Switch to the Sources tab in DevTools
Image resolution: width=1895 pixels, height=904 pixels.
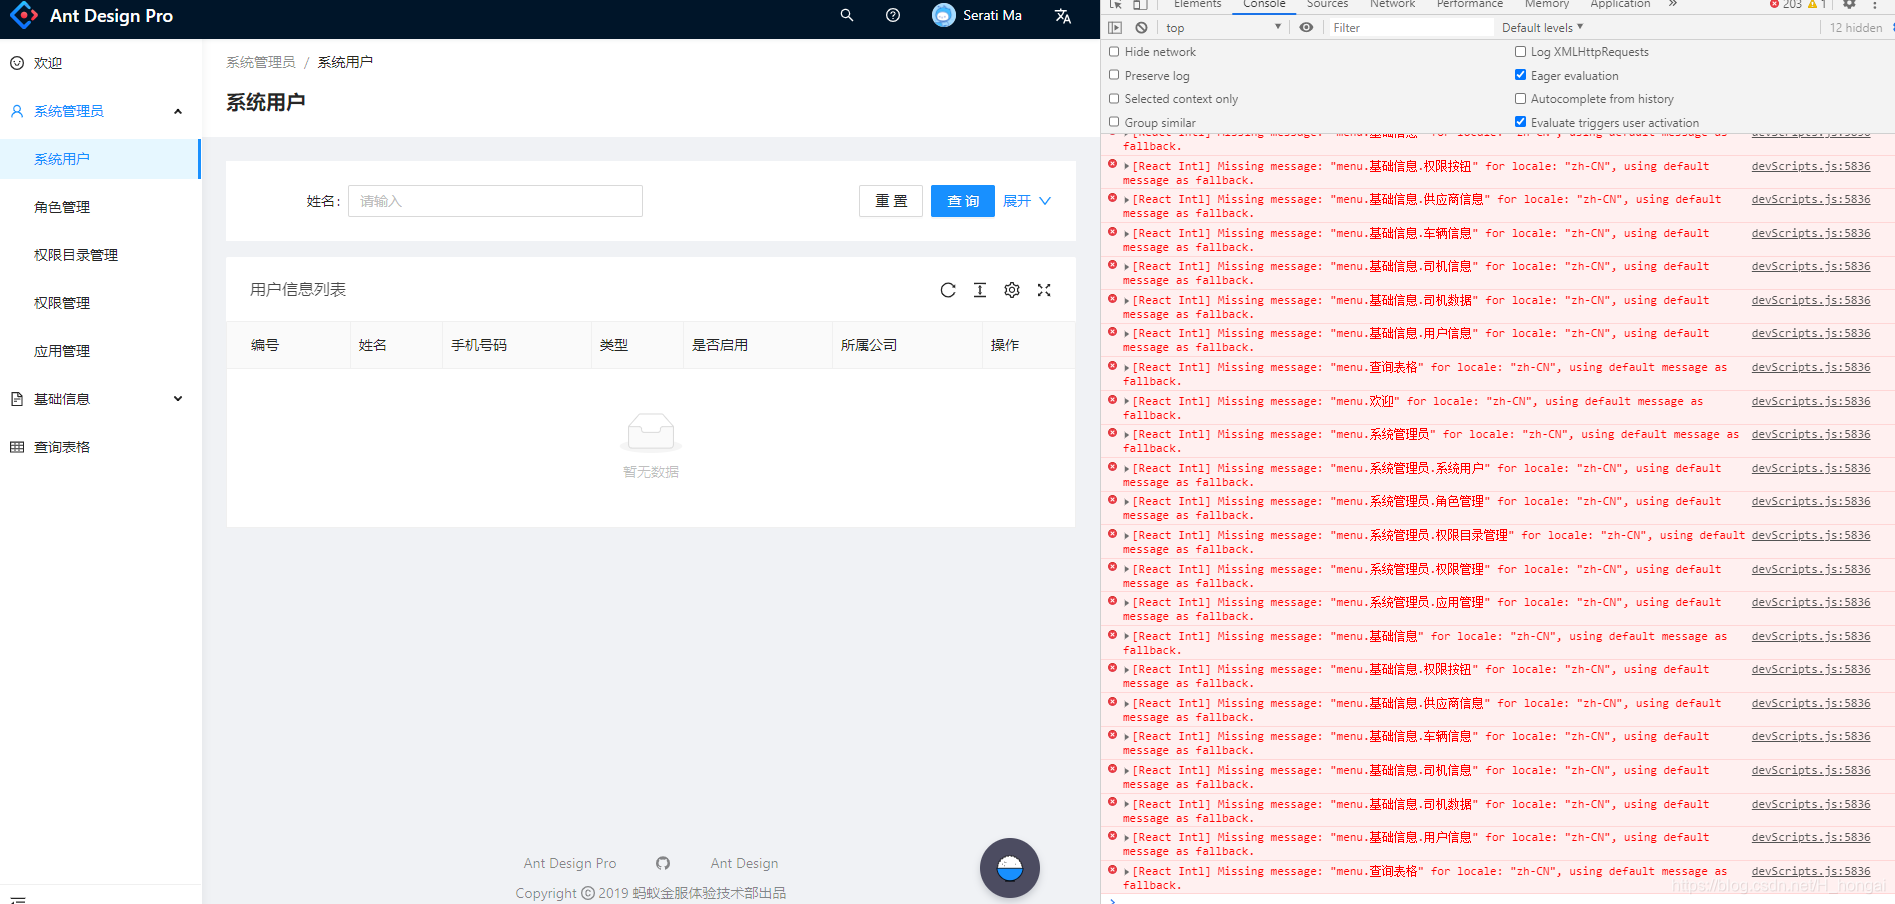point(1327,5)
